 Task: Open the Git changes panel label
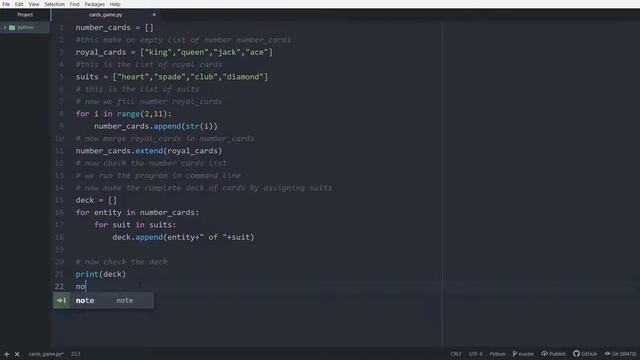tap(624, 354)
